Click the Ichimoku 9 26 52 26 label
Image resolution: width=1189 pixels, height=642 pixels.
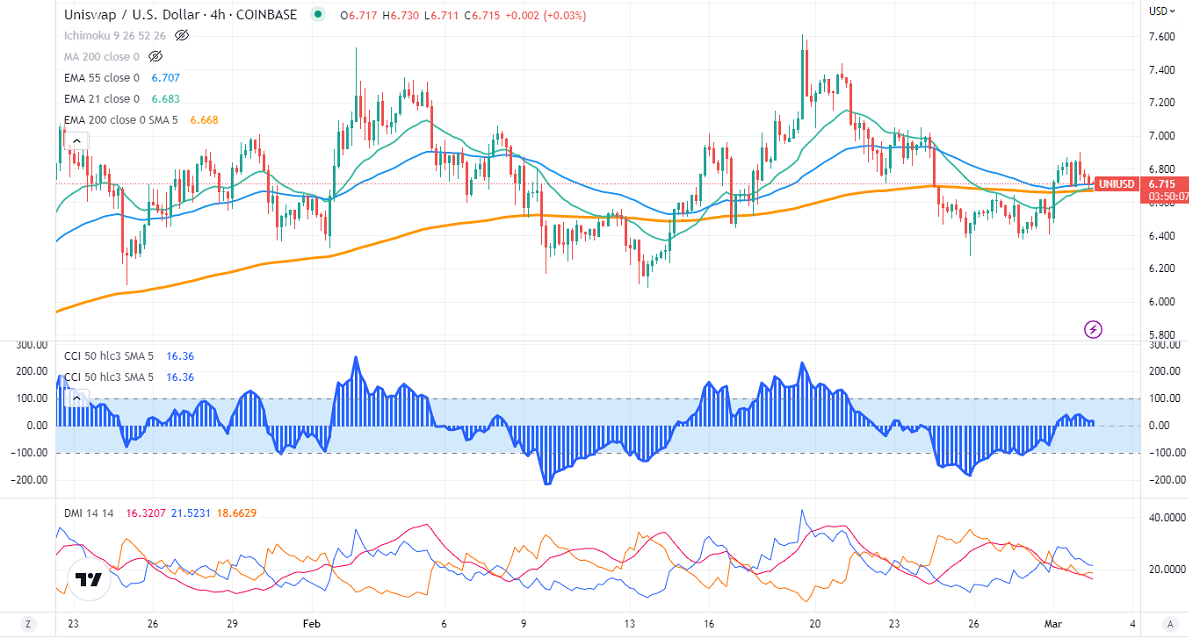[114, 35]
